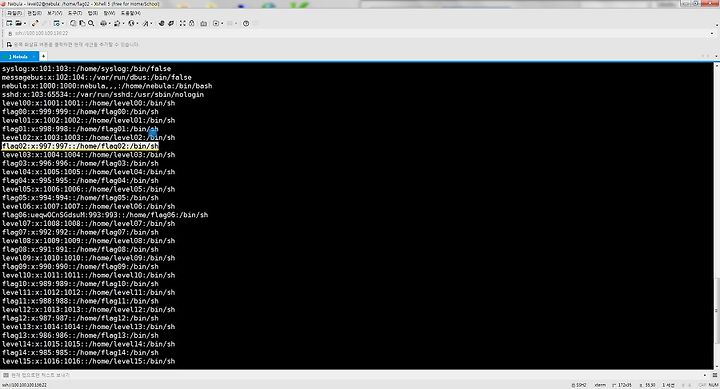Click the flag06:ueqwOCnSGdsuM line
This screenshot has height=389, width=720.
pyautogui.click(x=105, y=215)
